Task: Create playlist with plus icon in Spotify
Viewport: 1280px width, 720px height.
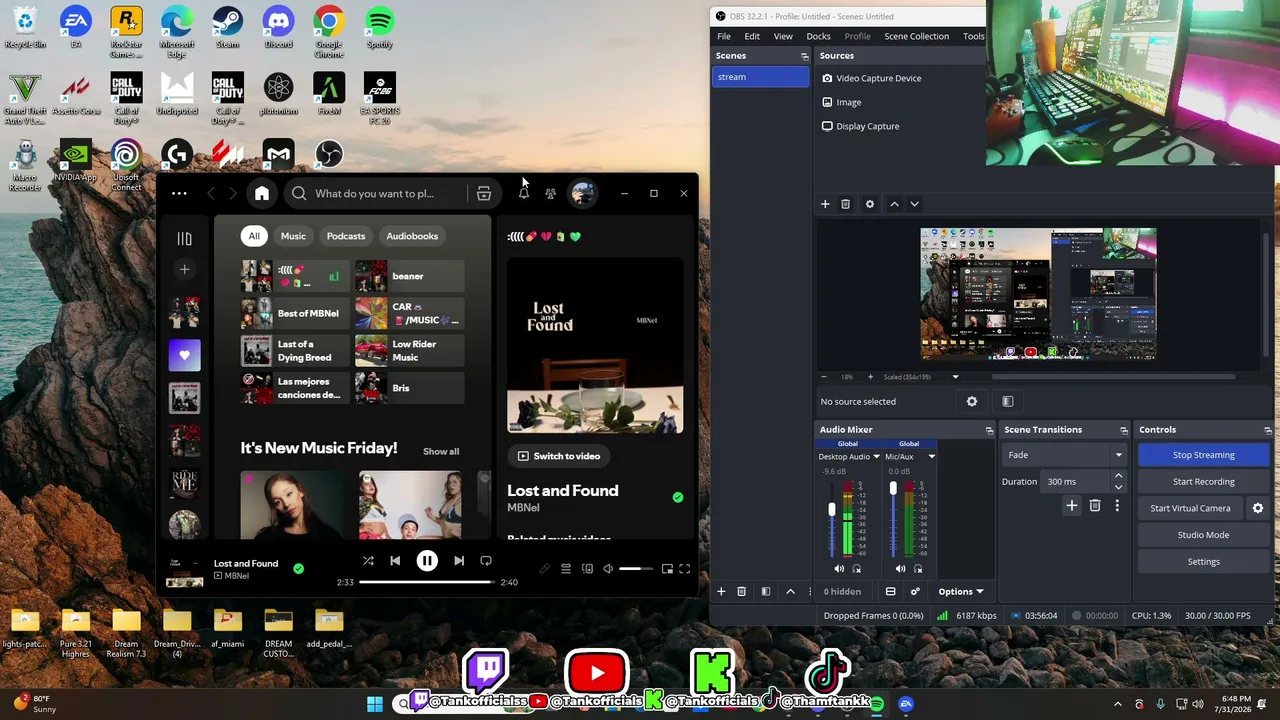Action: pyautogui.click(x=184, y=269)
